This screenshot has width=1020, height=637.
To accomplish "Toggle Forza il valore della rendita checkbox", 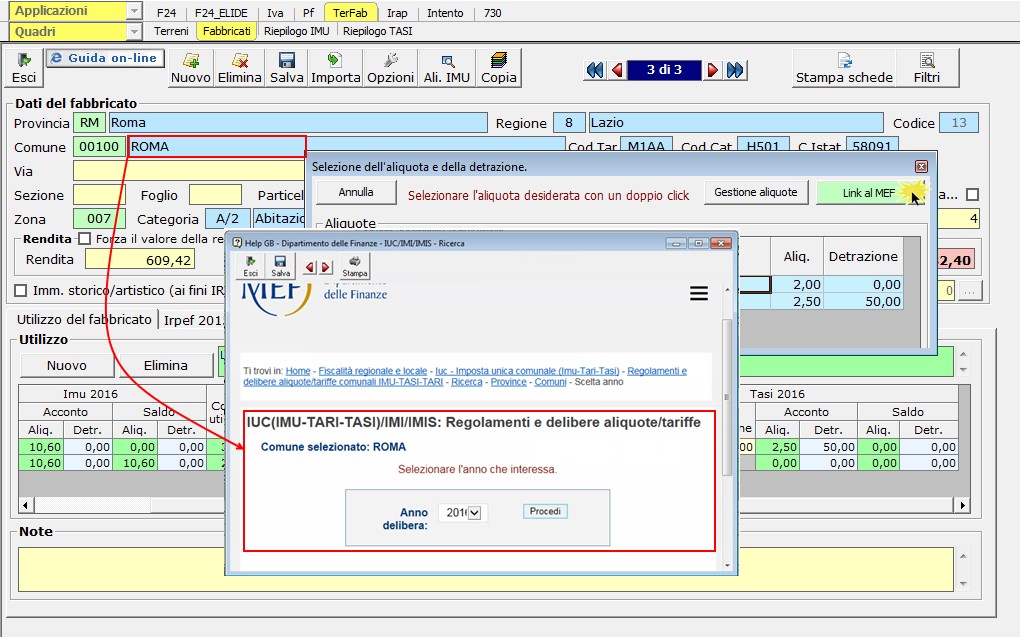I will [84, 239].
